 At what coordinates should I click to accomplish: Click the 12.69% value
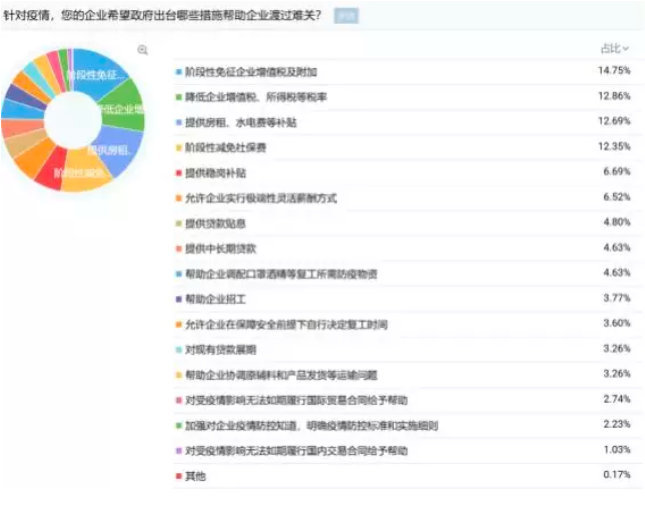pos(614,121)
